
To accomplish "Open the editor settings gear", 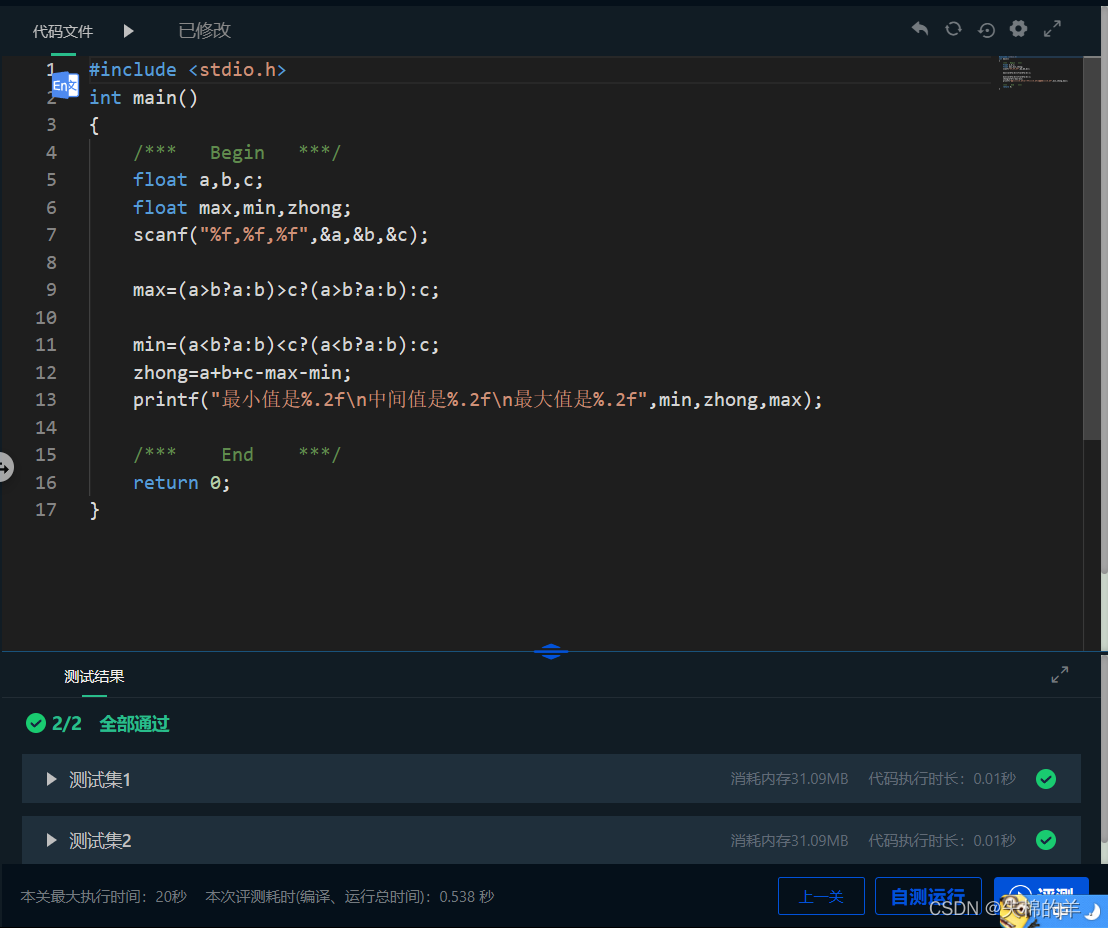I will click(x=1018, y=28).
